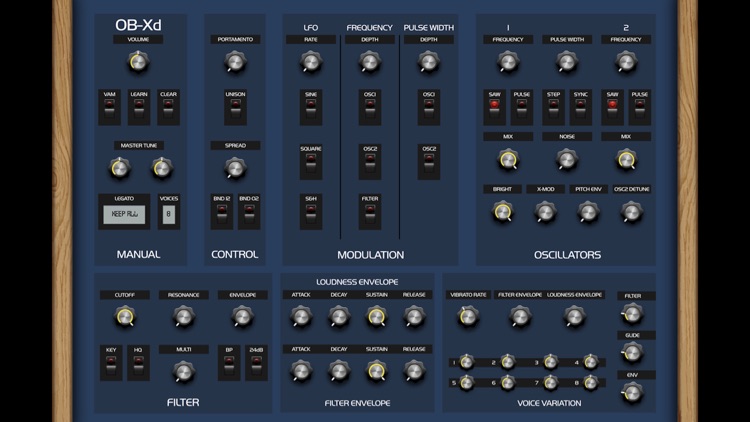Enable the LFO S&H switch
Screen dimensions: 750x422
click(x=311, y=213)
